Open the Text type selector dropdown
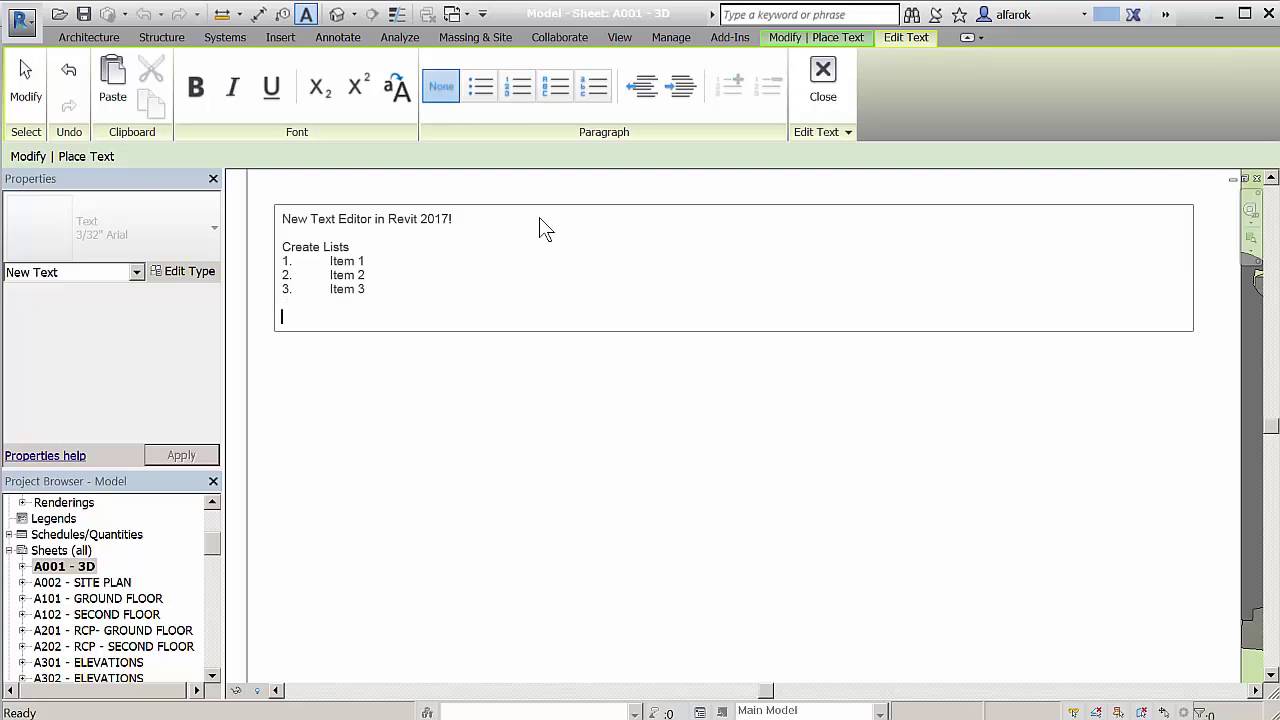This screenshot has width=1280, height=720. click(214, 228)
